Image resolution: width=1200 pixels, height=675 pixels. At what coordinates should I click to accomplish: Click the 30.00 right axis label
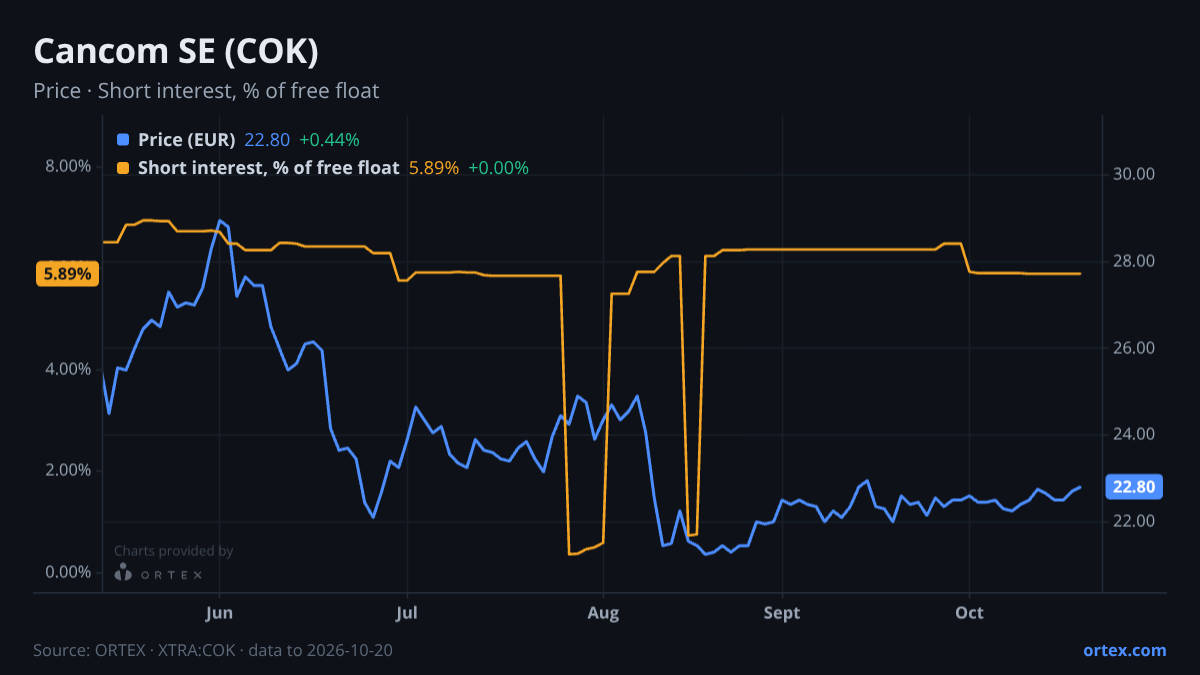(1134, 174)
